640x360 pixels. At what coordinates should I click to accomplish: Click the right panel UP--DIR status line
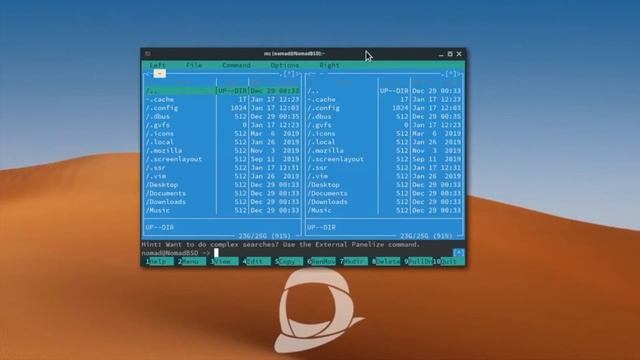(x=321, y=227)
